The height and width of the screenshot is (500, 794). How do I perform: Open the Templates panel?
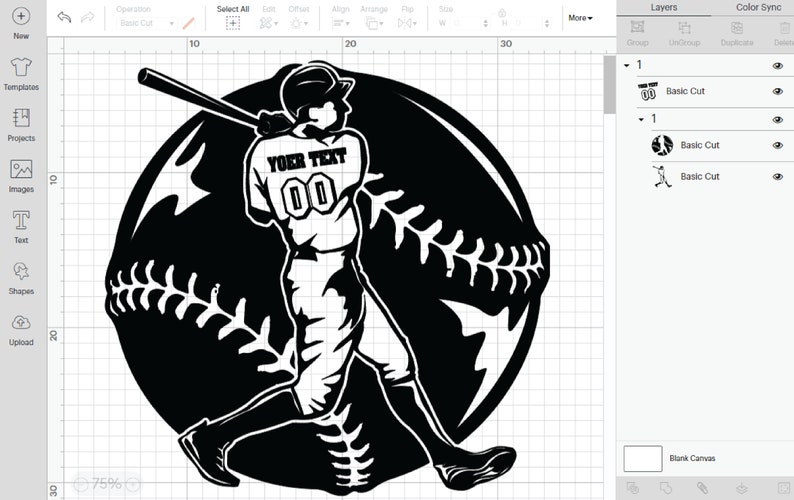pyautogui.click(x=21, y=74)
